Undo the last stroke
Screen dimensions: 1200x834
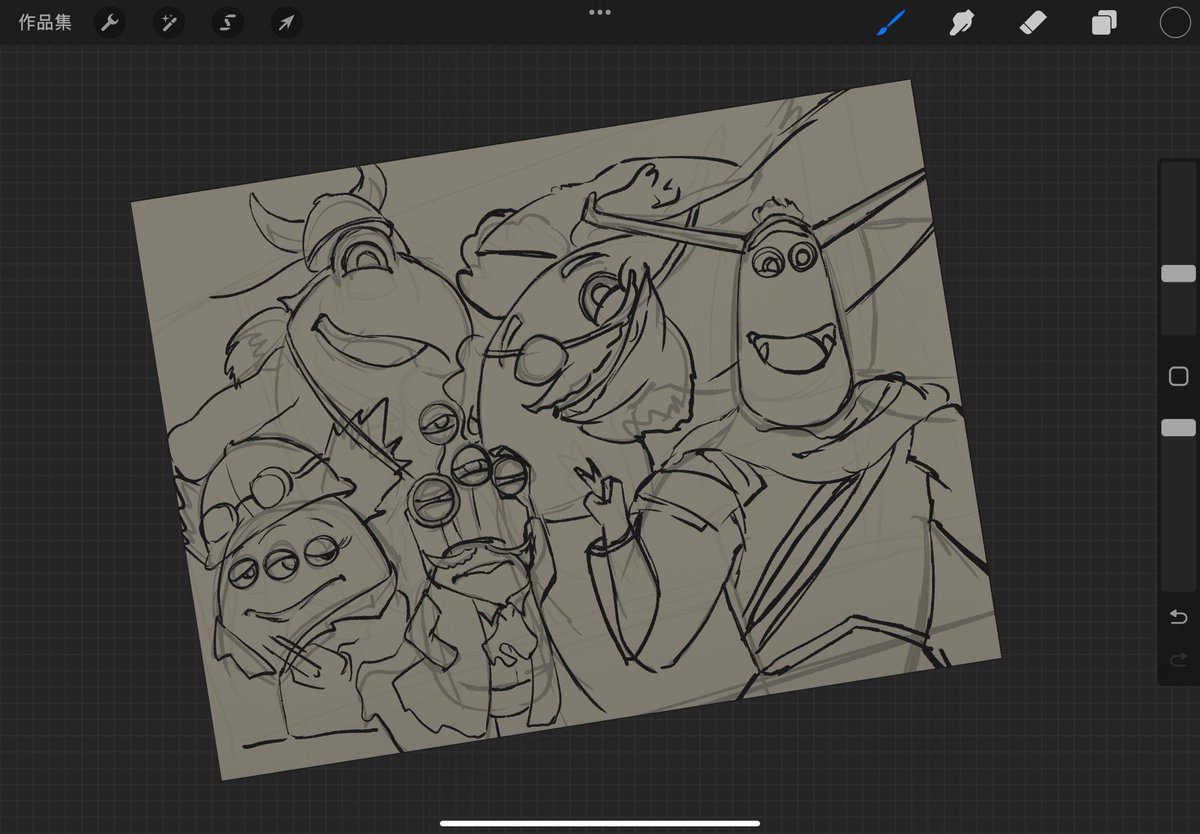tap(1178, 617)
